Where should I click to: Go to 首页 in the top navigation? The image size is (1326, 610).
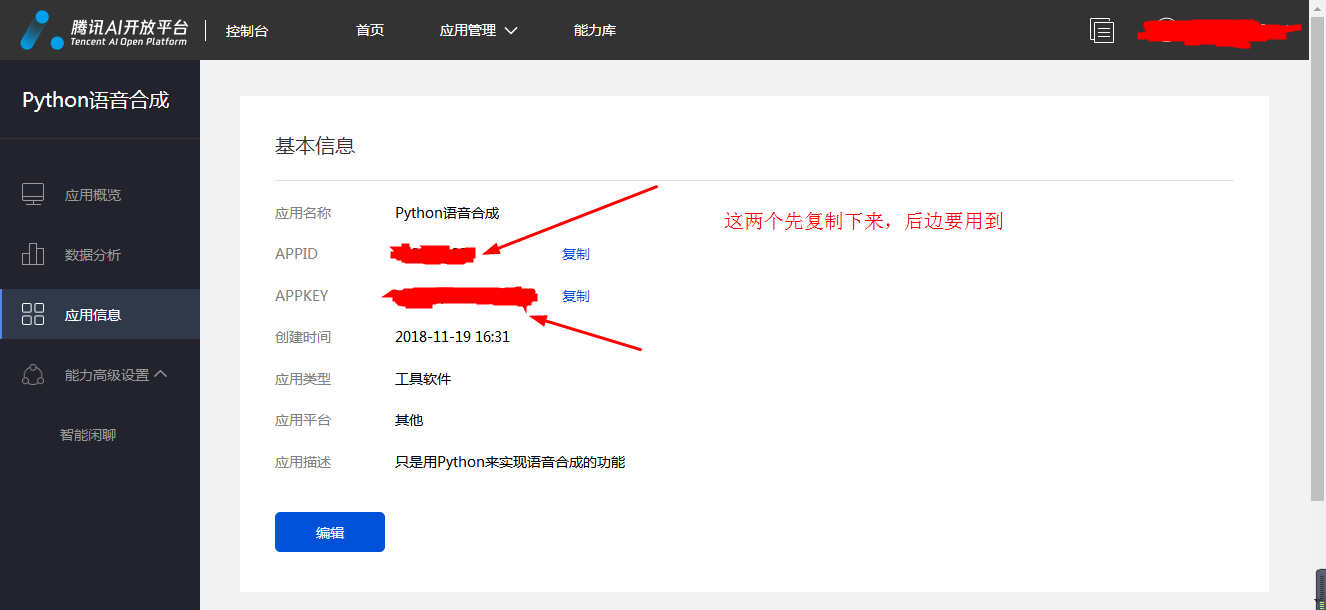click(x=370, y=30)
